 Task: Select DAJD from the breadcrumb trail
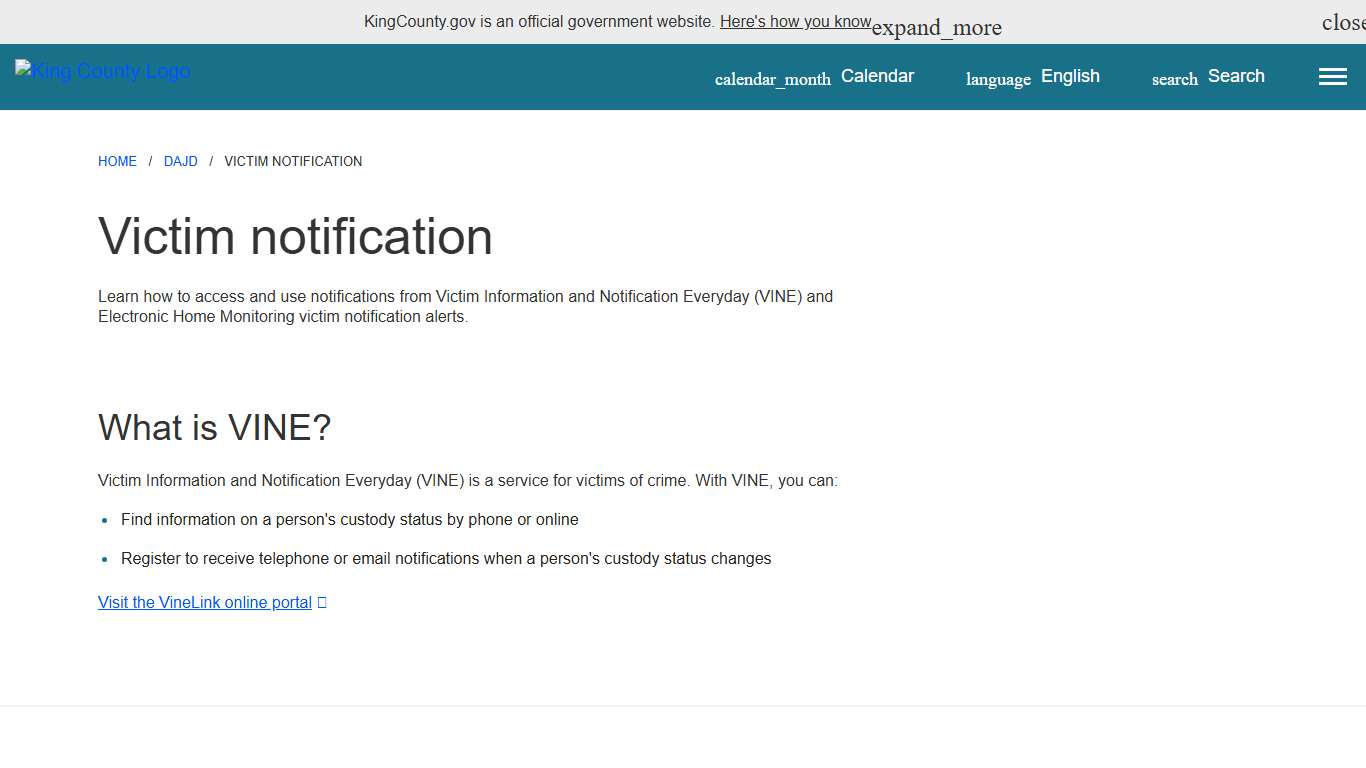[x=181, y=161]
